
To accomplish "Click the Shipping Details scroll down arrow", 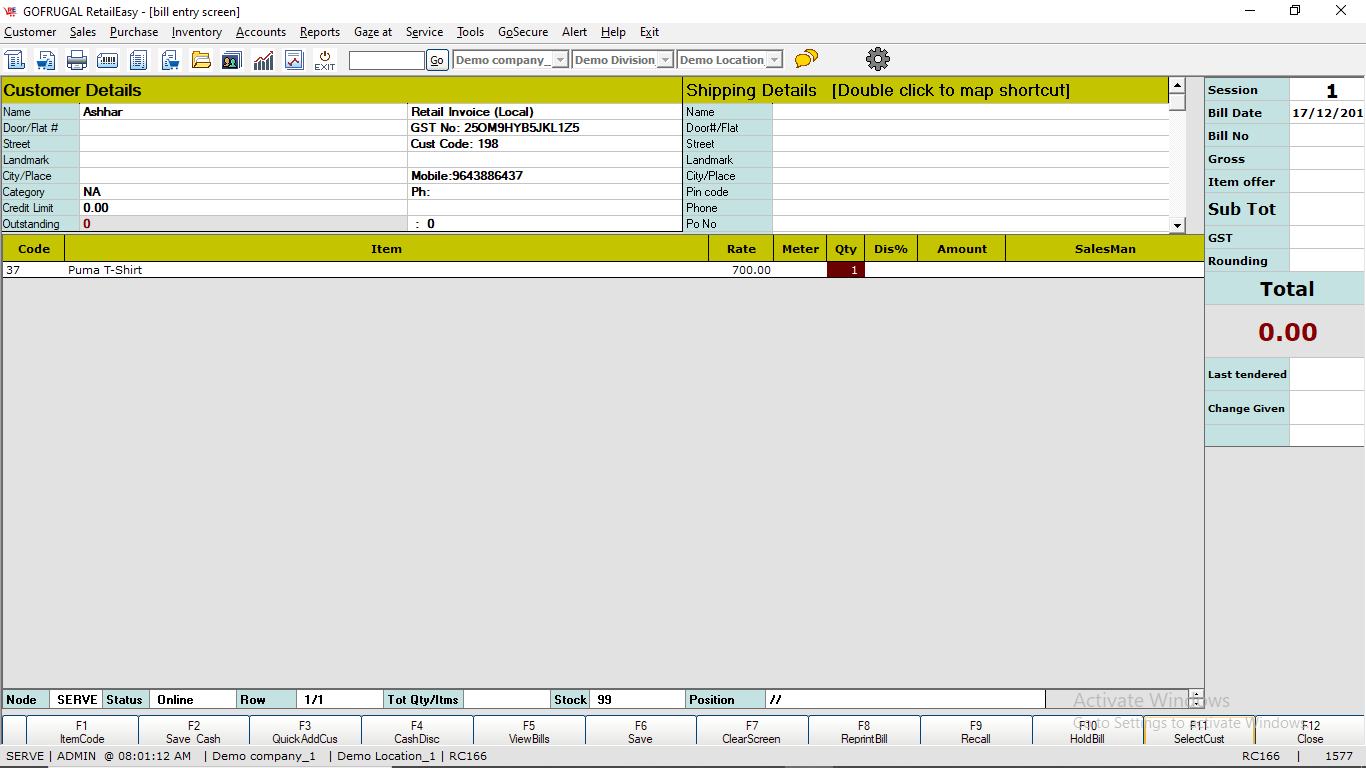I will [x=1177, y=225].
